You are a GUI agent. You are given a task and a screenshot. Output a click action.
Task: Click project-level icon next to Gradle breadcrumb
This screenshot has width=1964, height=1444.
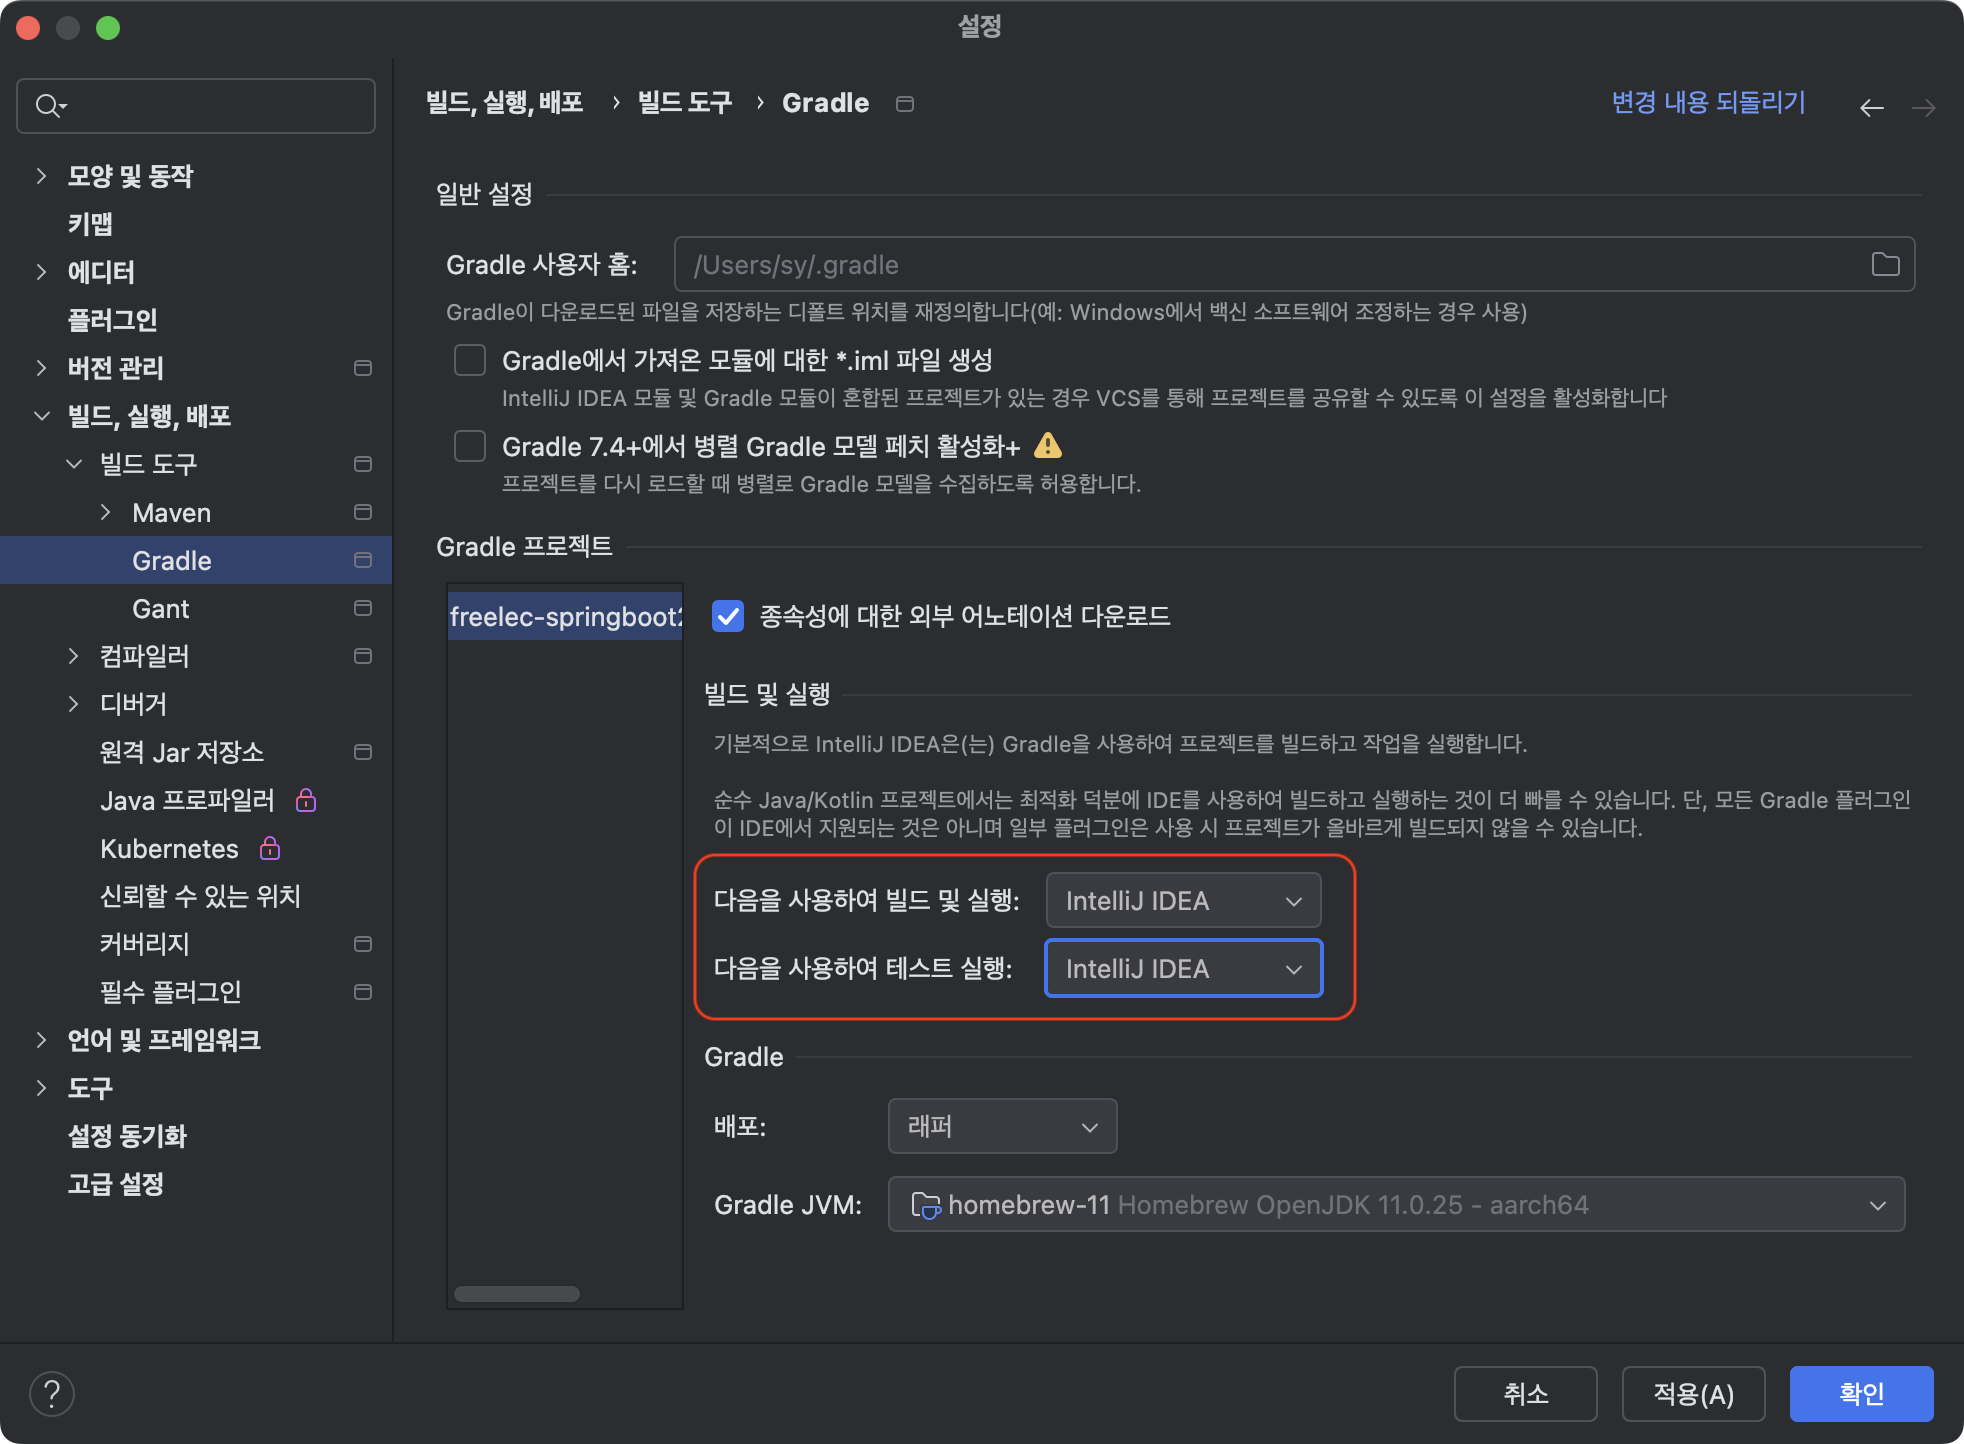(905, 104)
